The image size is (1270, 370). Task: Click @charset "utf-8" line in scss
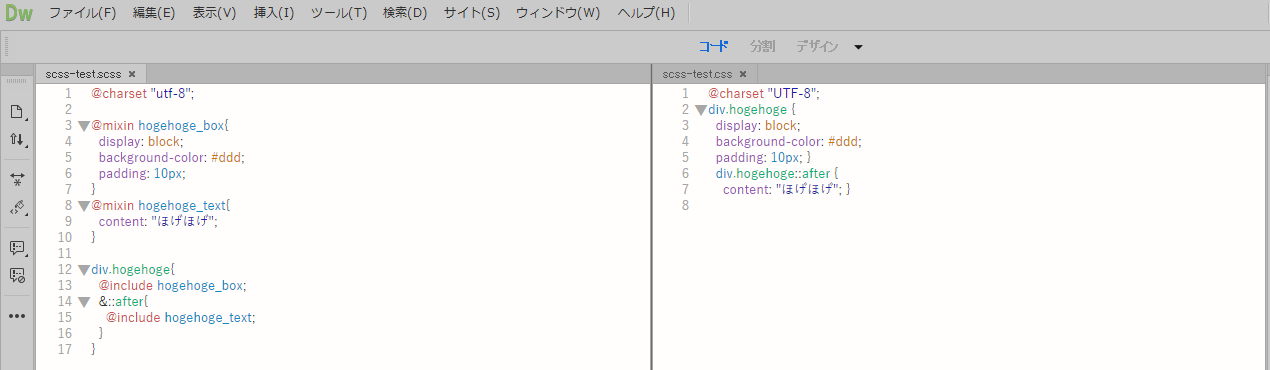143,93
